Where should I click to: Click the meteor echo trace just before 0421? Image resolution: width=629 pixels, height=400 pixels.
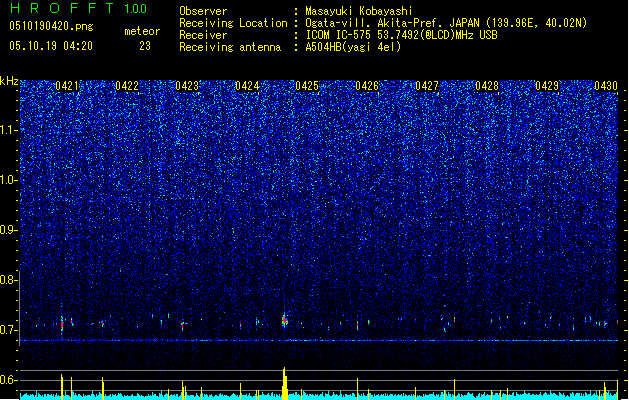(62, 323)
